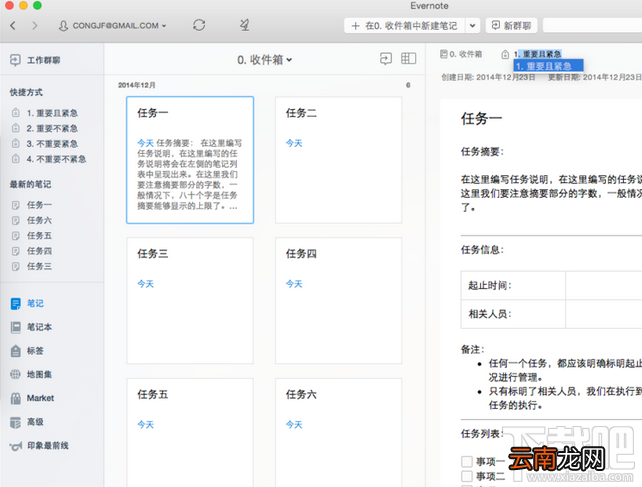Screen dimensions: 642x487
Task: Expand the 0. 收件箱 notebook dropdown
Action: pyautogui.click(x=264, y=60)
